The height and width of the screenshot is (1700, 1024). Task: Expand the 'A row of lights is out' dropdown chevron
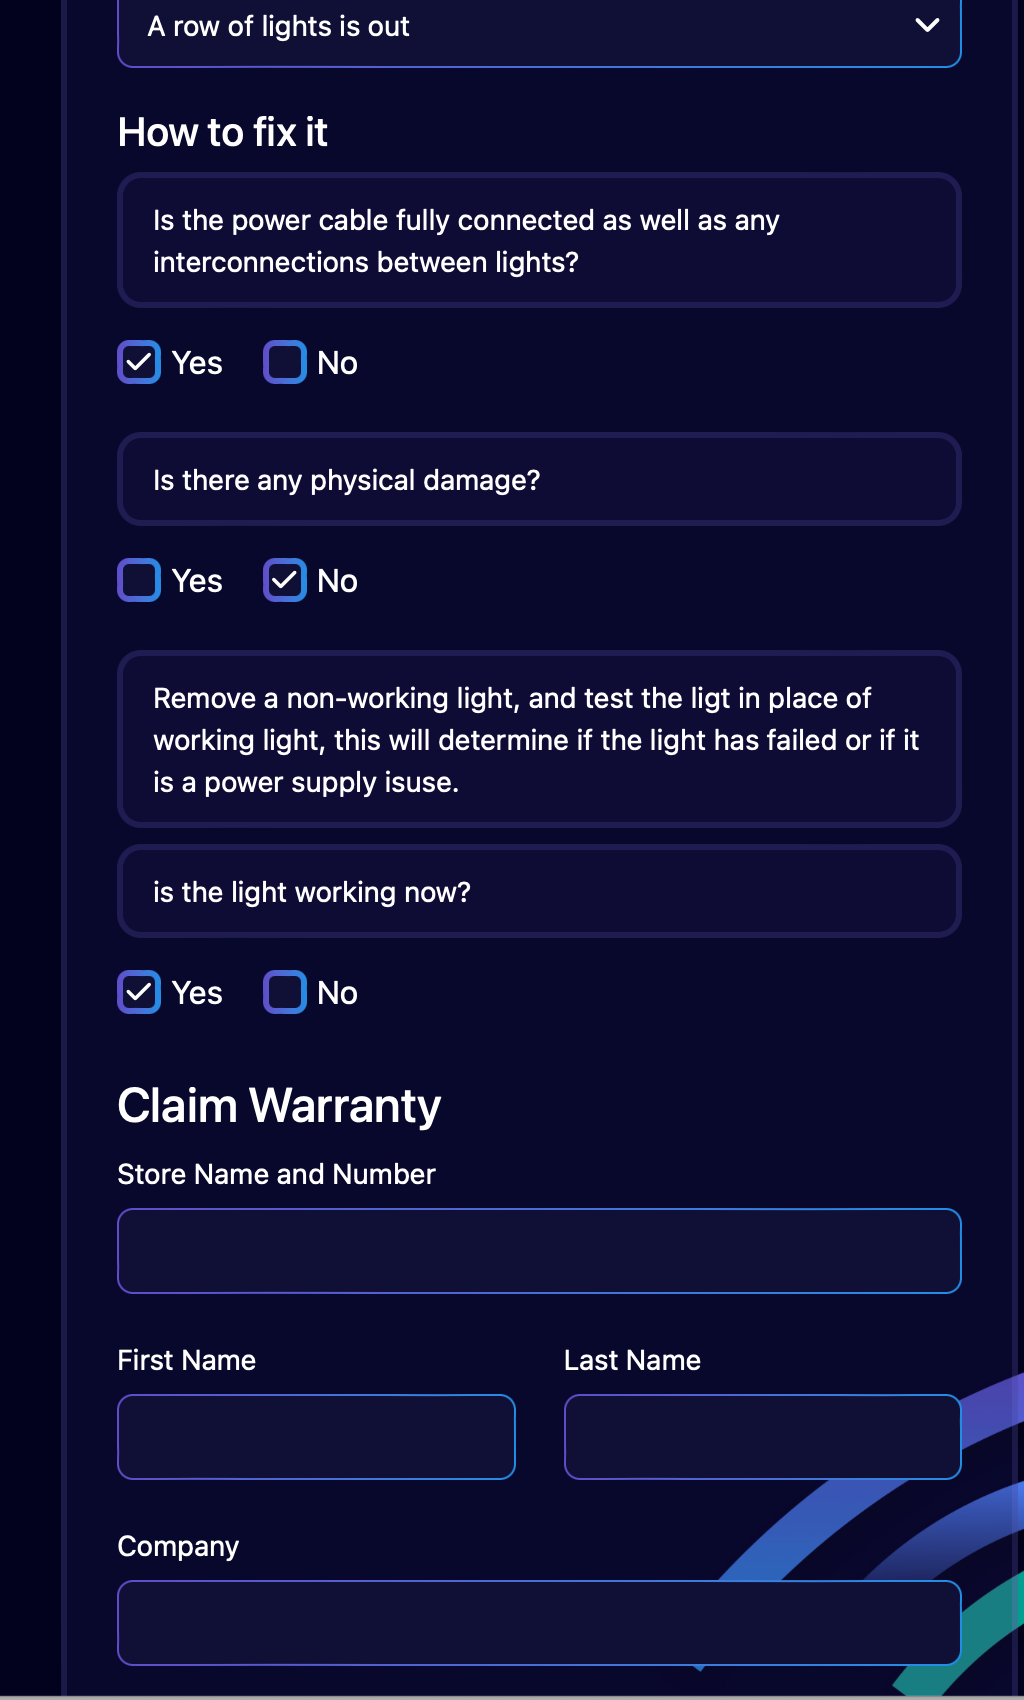(927, 26)
